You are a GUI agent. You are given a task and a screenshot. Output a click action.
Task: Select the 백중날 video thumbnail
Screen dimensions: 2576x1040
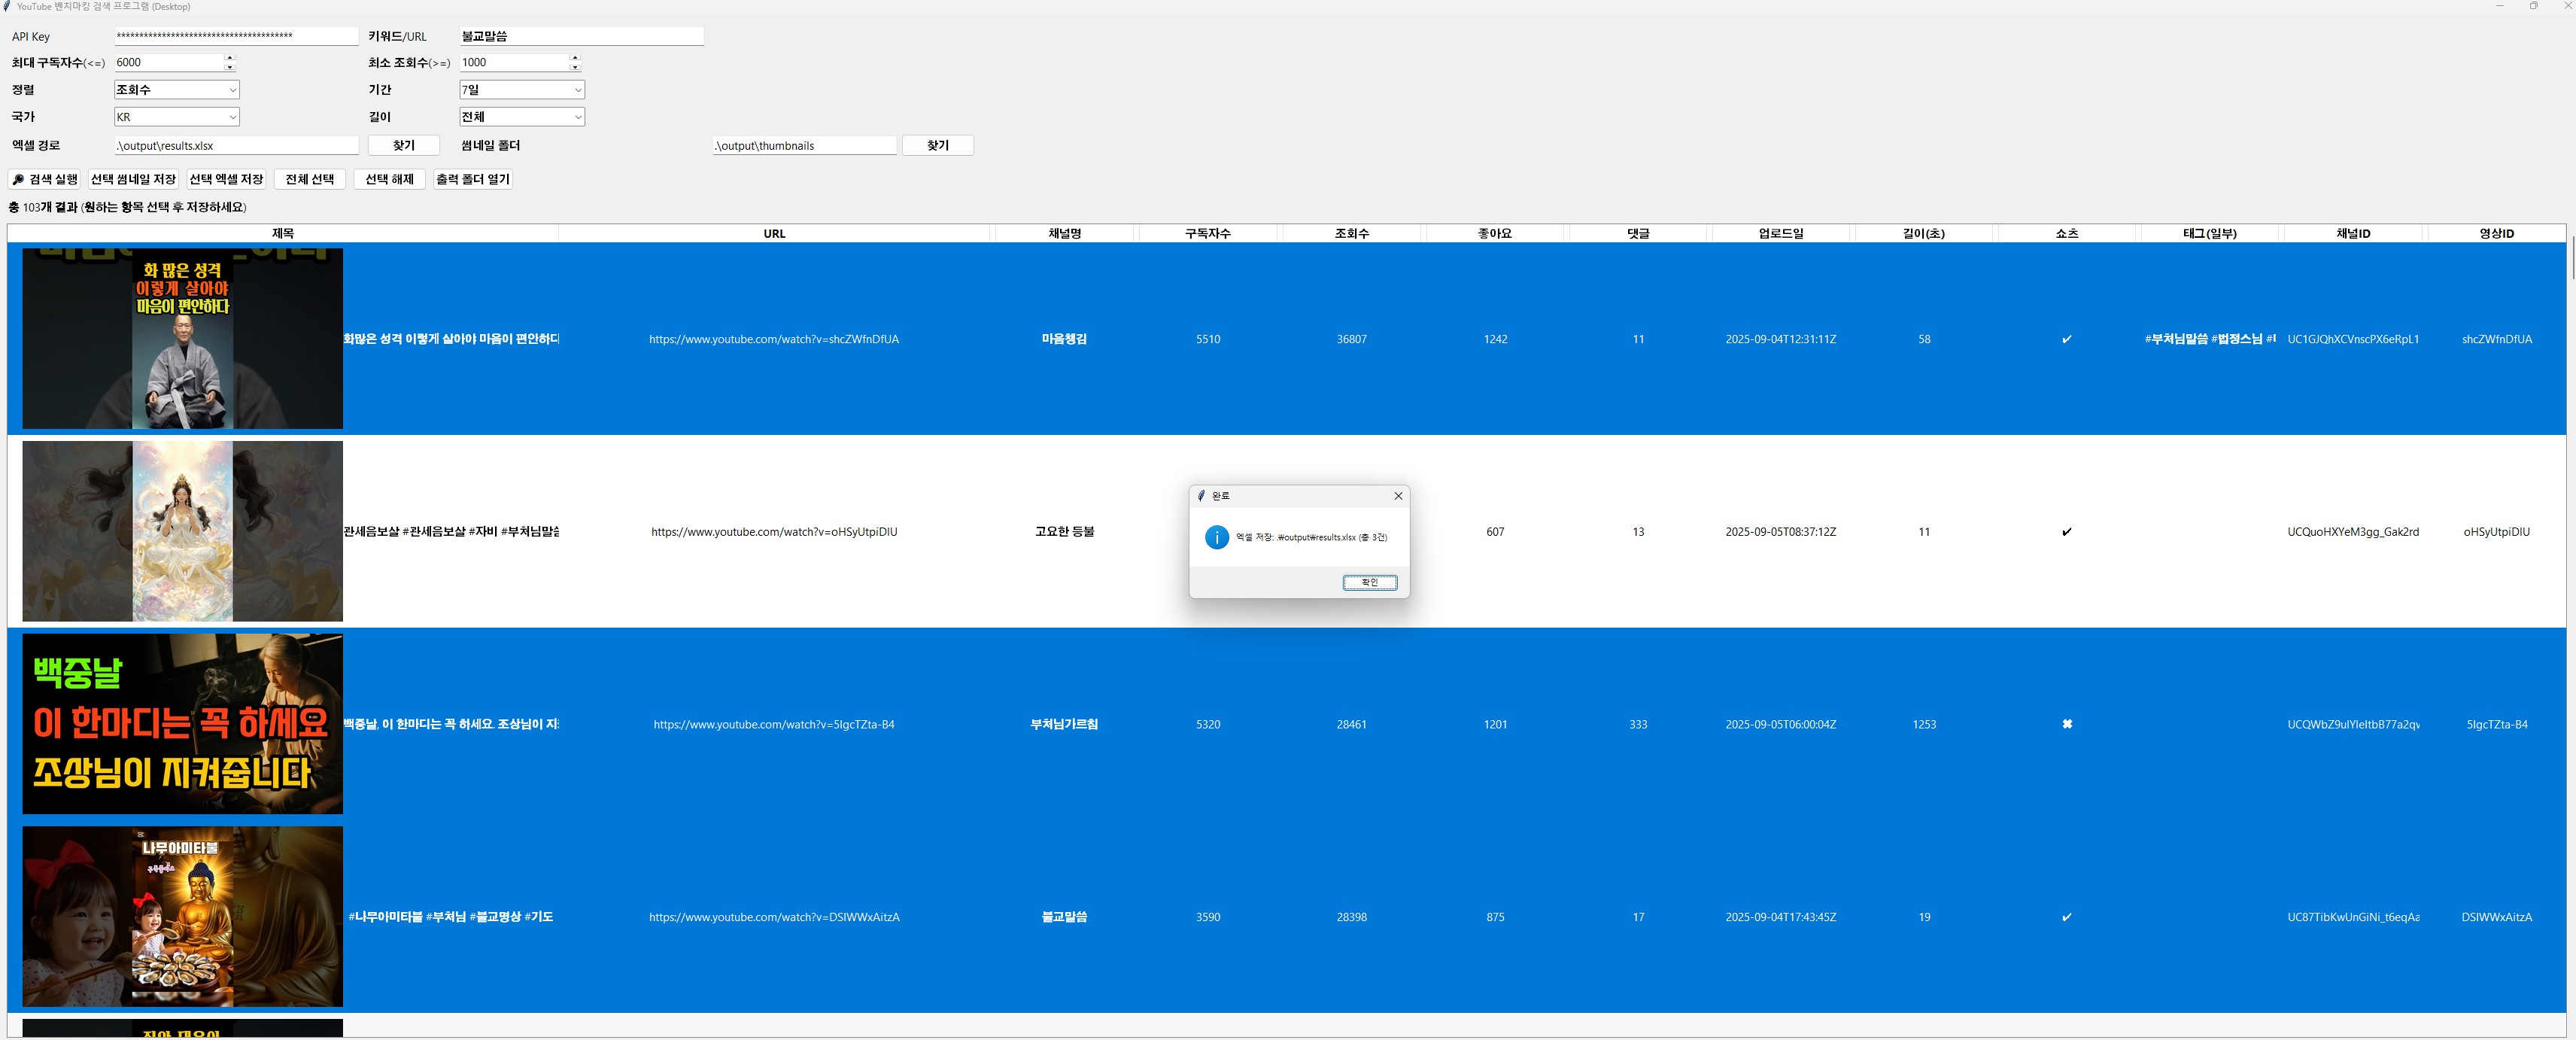(x=182, y=723)
